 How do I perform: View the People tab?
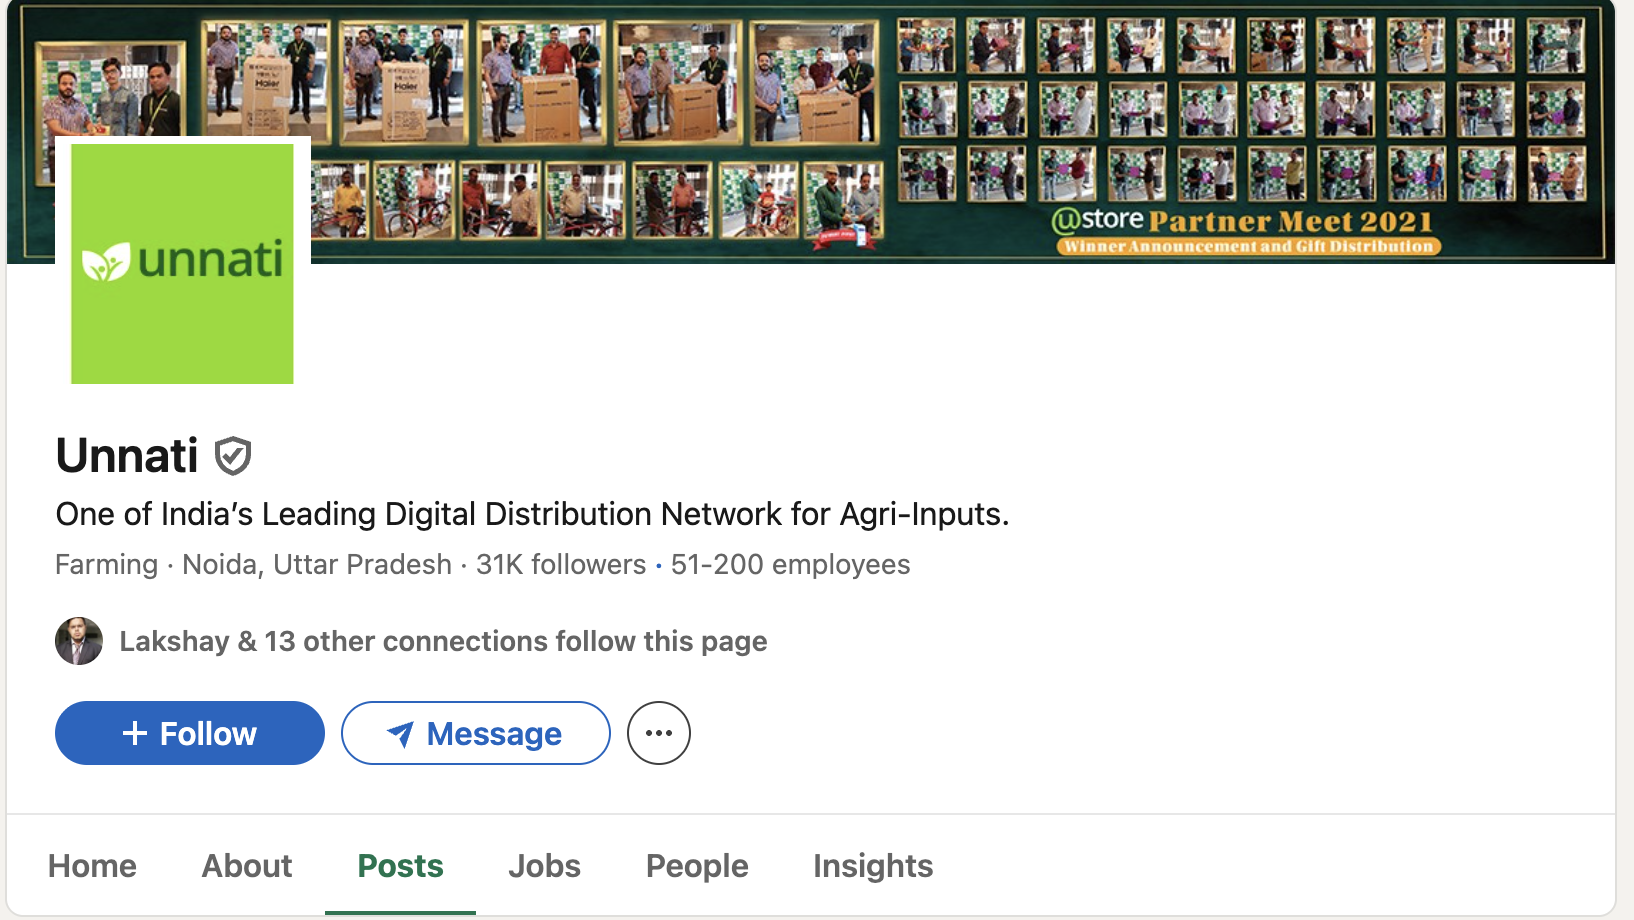tap(697, 865)
